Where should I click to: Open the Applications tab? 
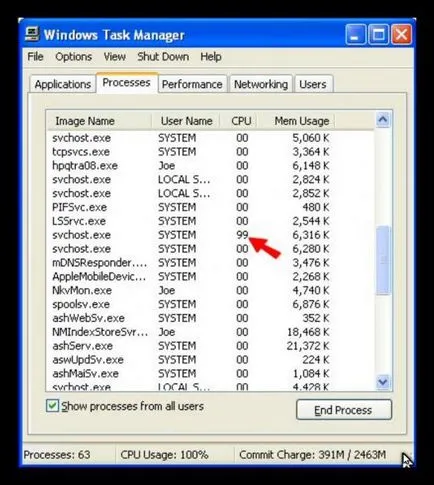pyautogui.click(x=63, y=84)
